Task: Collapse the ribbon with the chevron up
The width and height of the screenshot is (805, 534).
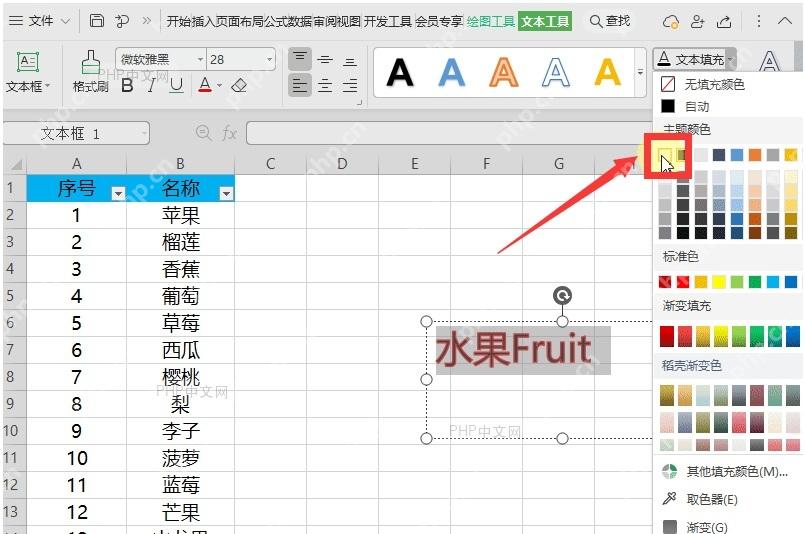Action: tap(784, 21)
